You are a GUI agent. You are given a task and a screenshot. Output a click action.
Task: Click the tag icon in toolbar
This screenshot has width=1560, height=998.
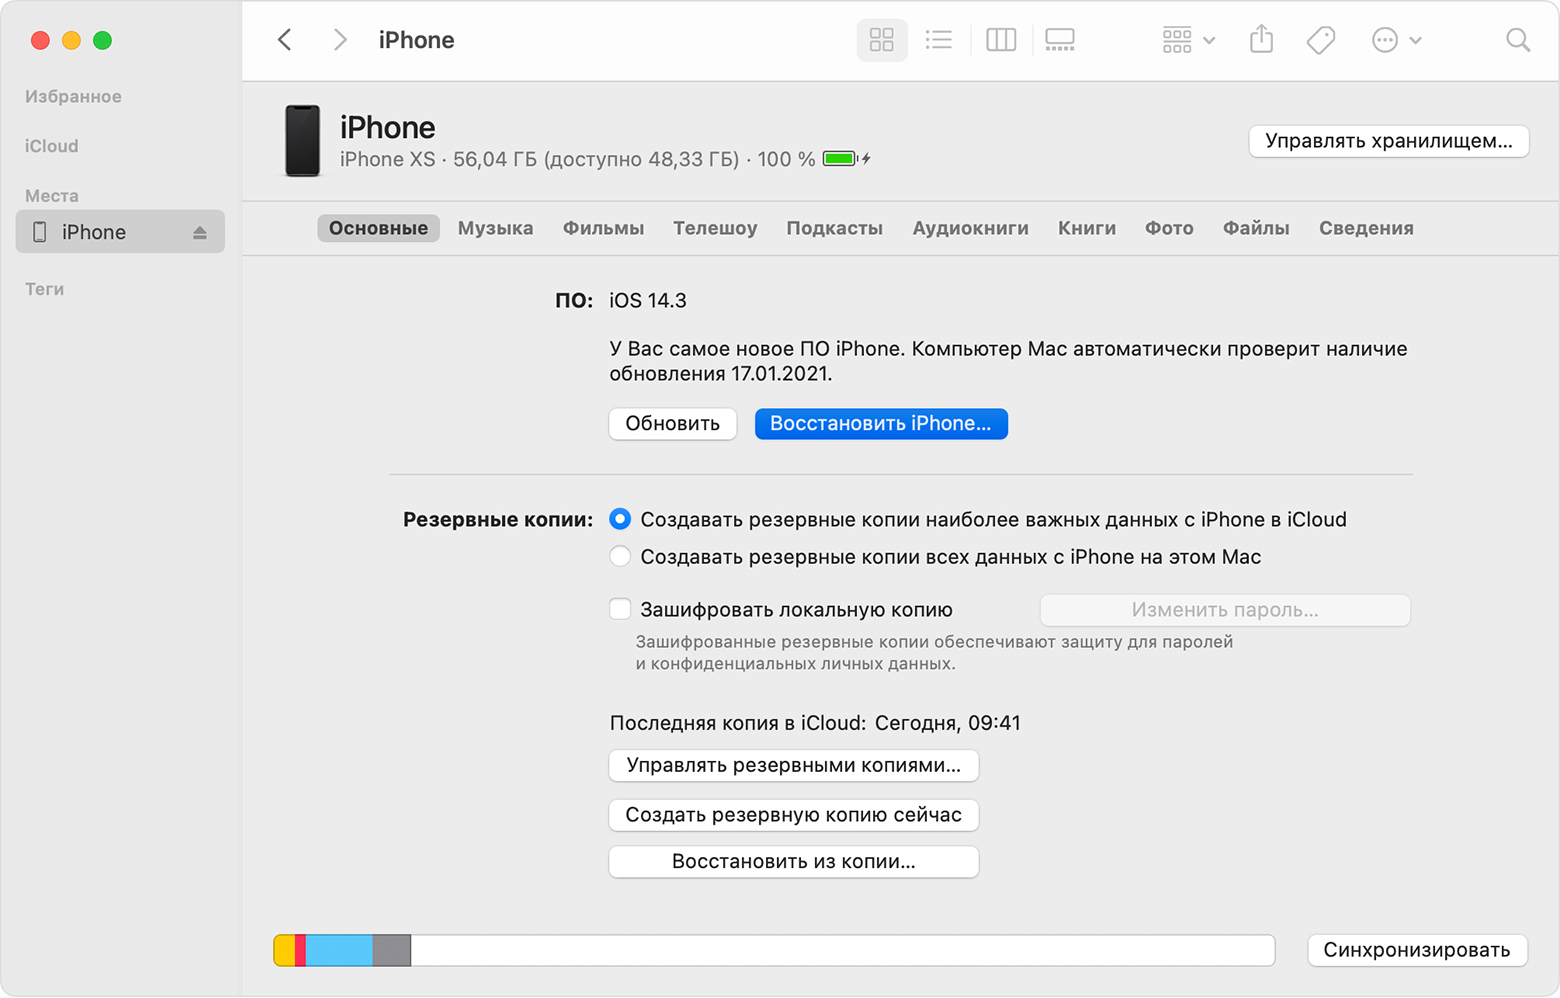click(x=1321, y=40)
